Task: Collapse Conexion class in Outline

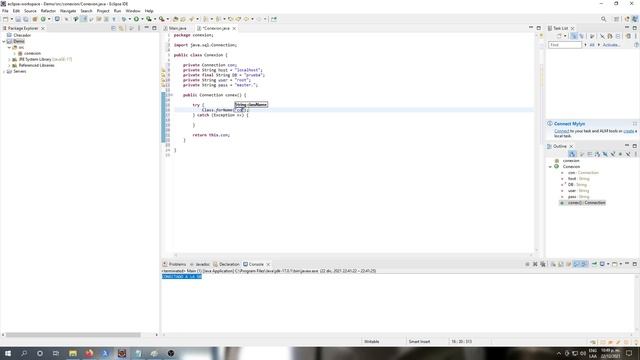Action: 550,167
